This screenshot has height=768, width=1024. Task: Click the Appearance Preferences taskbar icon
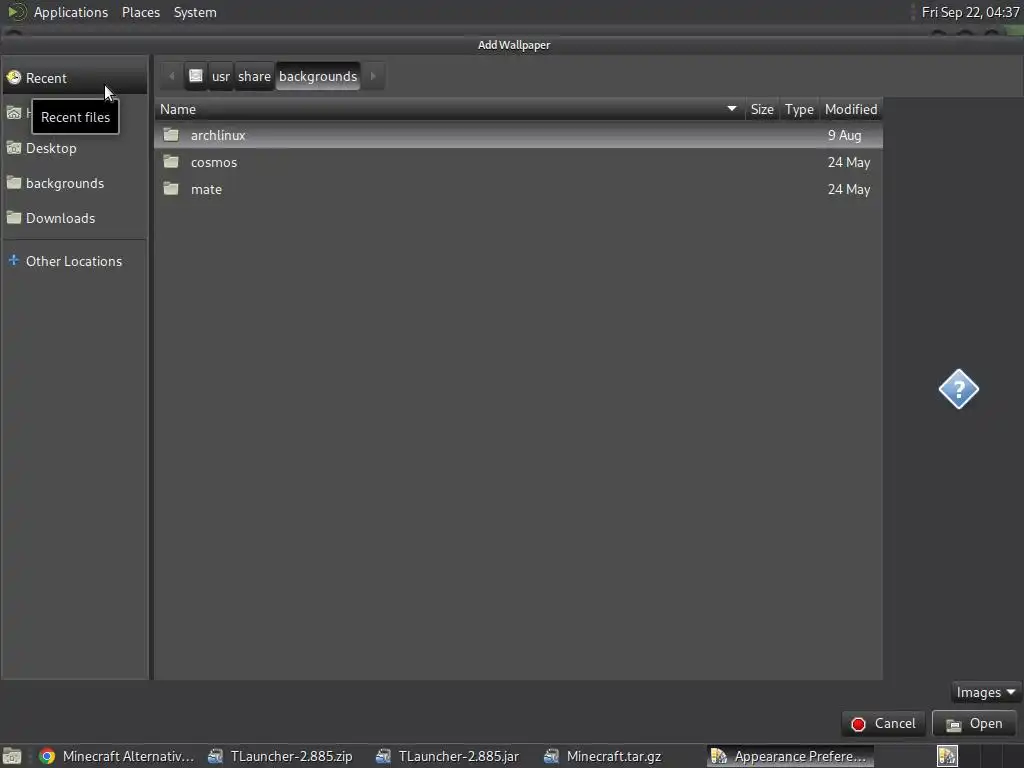pos(719,756)
